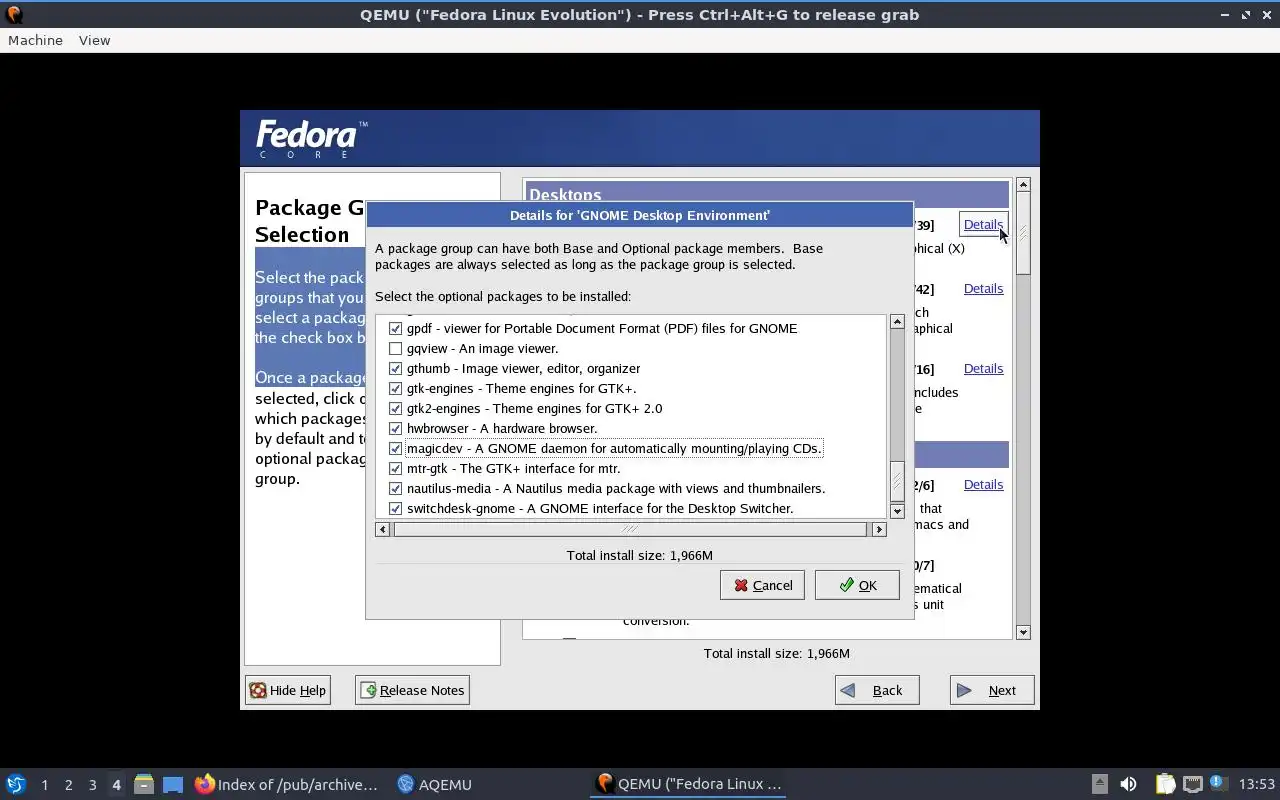Click the group list scroll up arrow

point(1023,185)
